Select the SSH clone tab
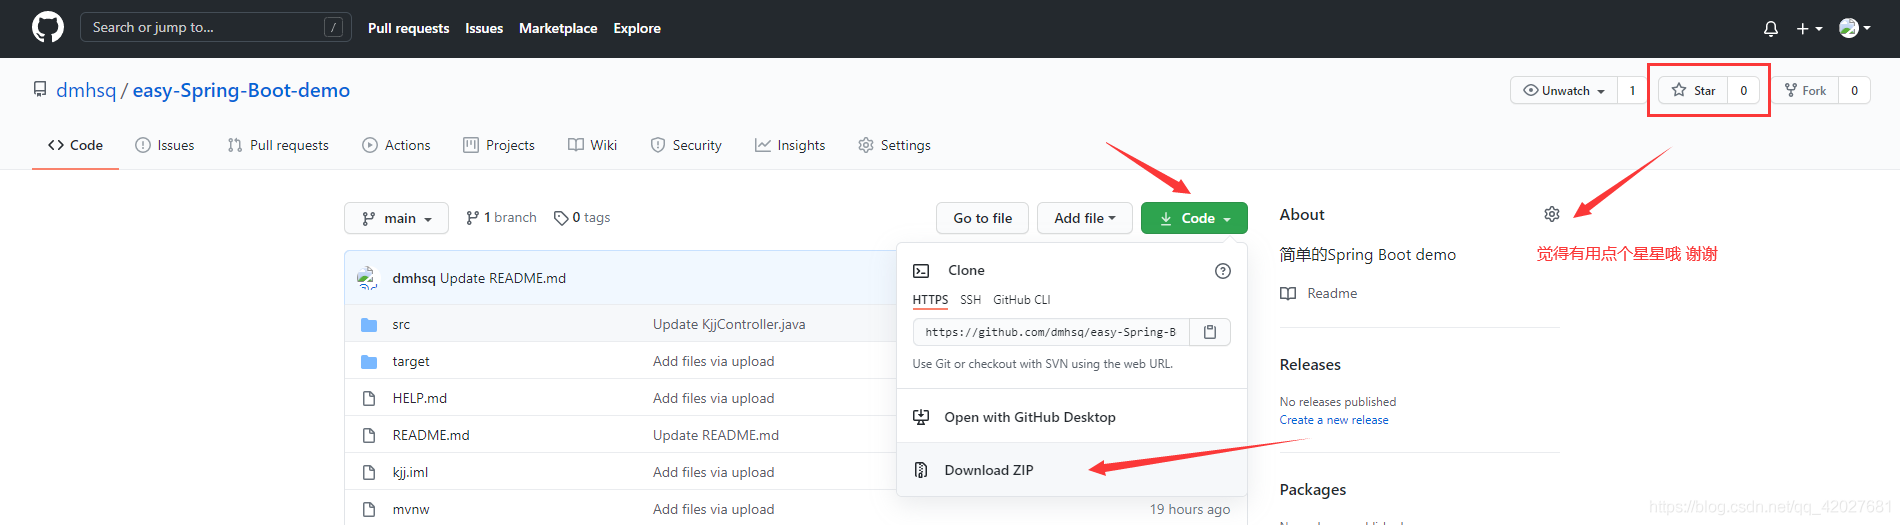 coord(970,300)
